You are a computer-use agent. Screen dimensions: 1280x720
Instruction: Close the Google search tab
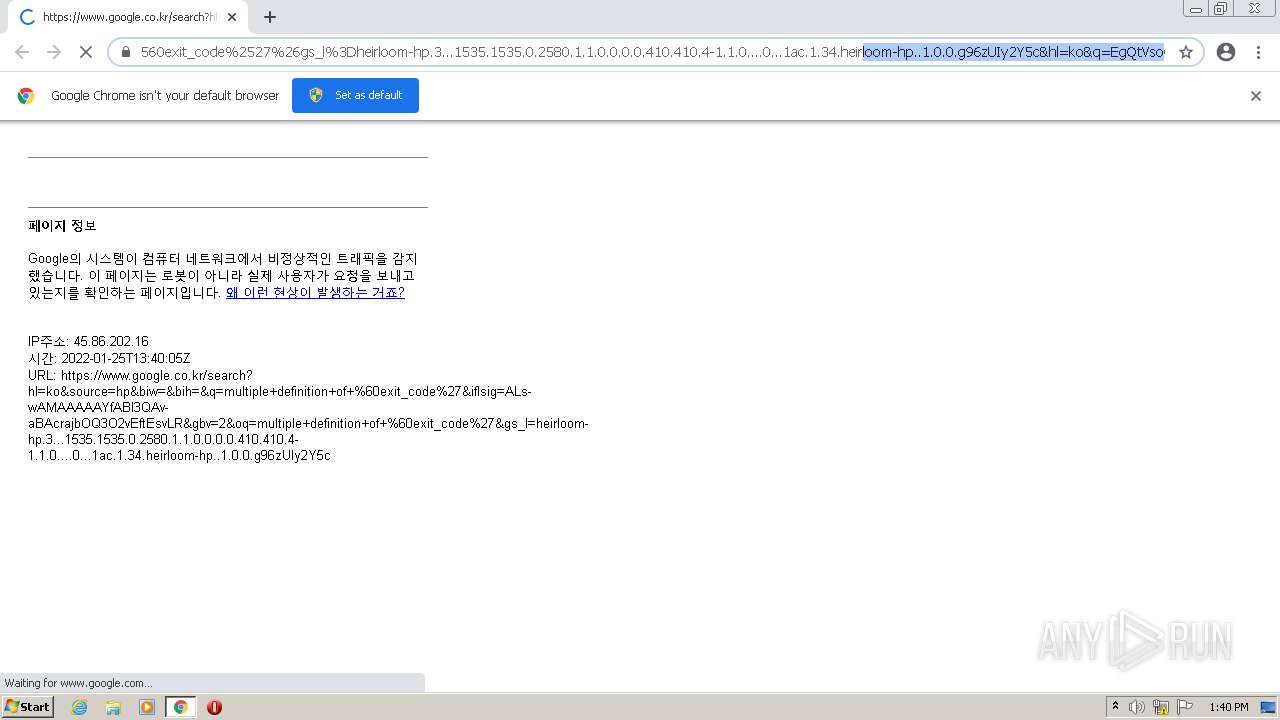click(x=232, y=17)
